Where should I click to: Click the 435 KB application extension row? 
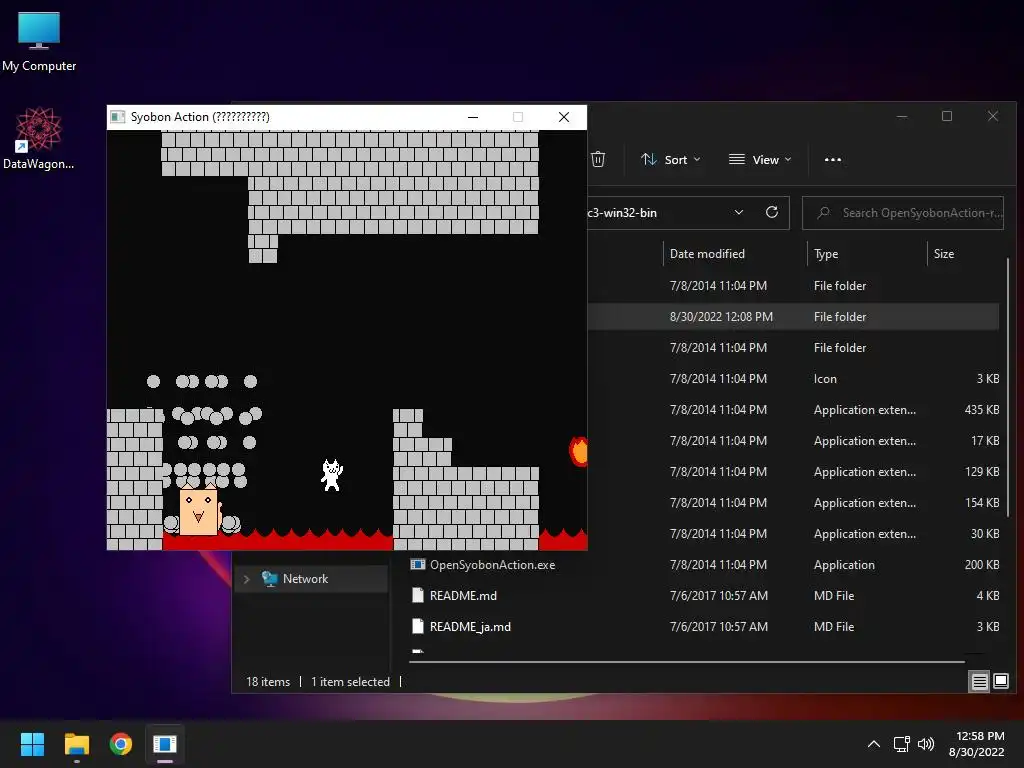click(x=793, y=409)
